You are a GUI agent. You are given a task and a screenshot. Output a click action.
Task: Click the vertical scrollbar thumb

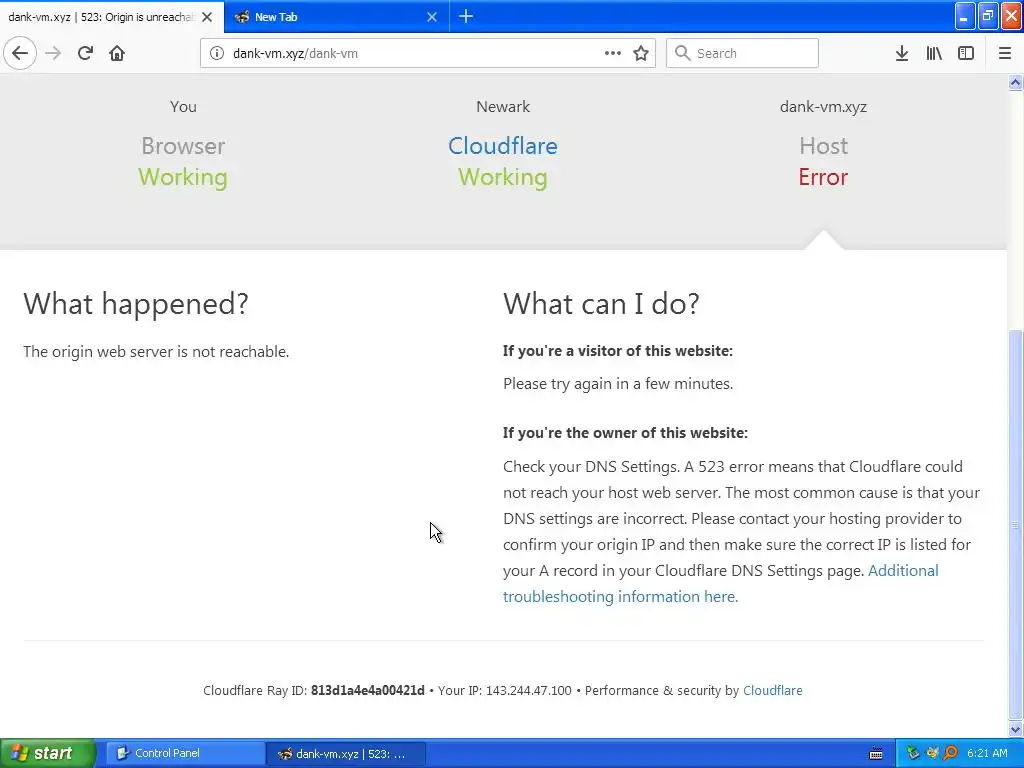pyautogui.click(x=1016, y=524)
